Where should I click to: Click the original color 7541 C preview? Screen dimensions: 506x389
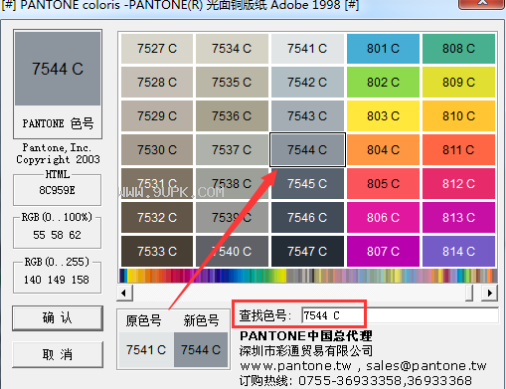(x=146, y=350)
